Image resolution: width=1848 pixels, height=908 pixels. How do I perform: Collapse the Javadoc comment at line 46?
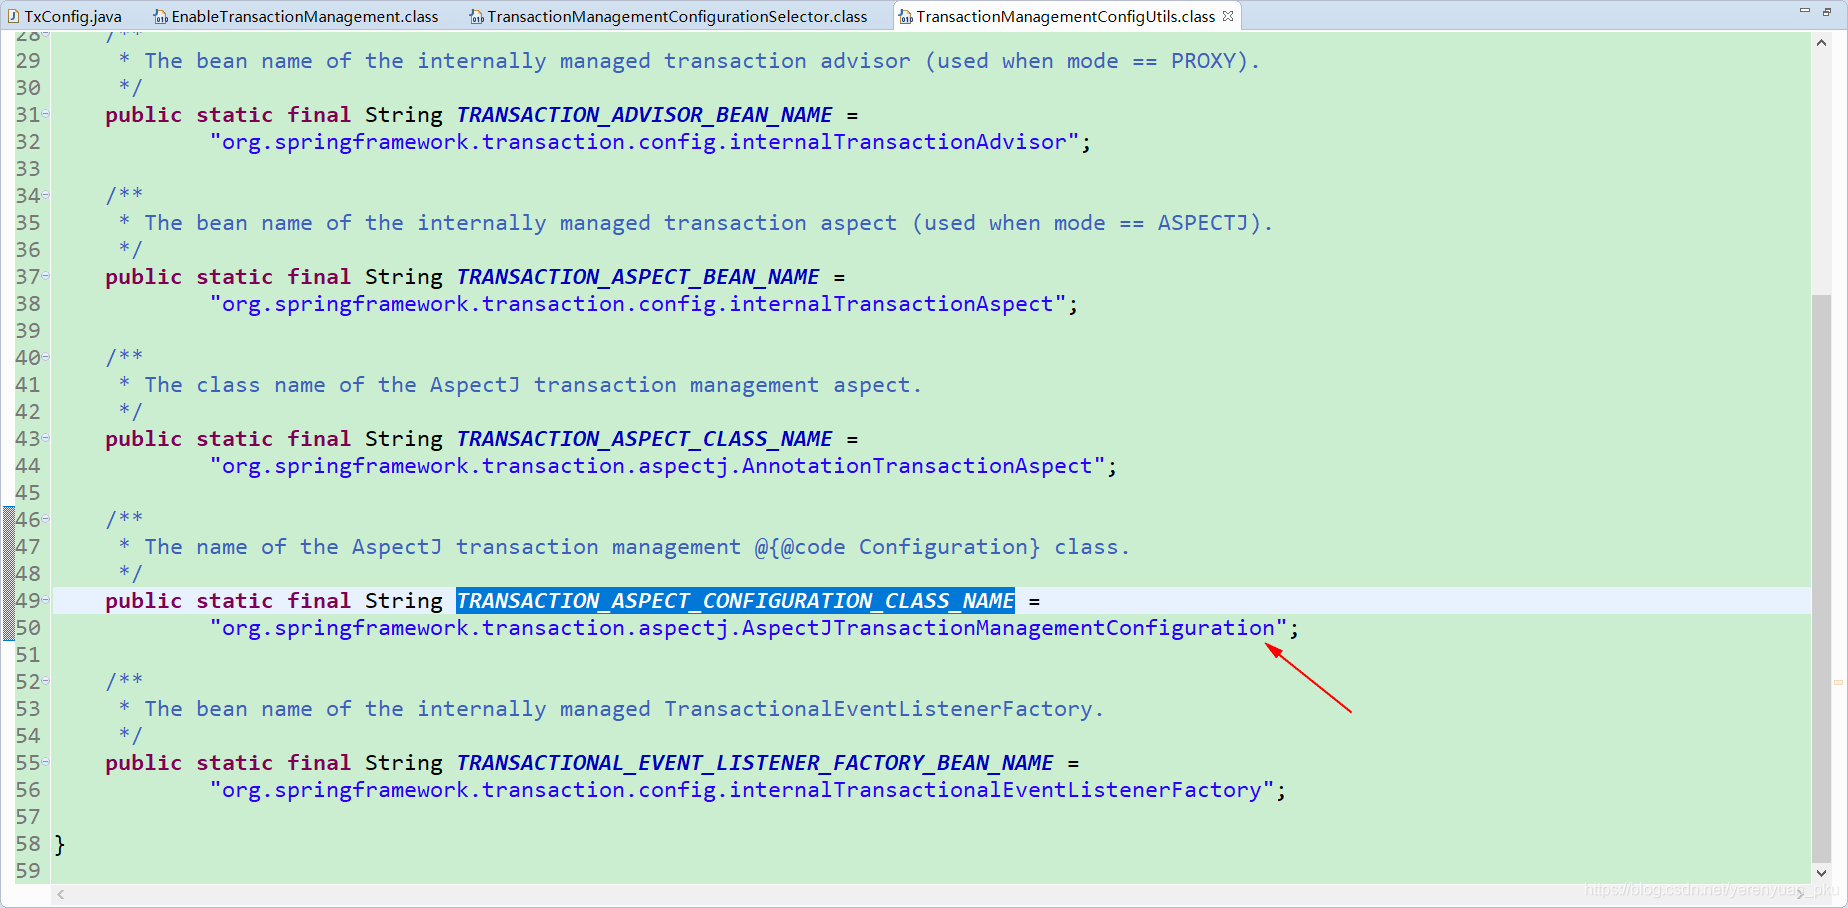tap(46, 520)
